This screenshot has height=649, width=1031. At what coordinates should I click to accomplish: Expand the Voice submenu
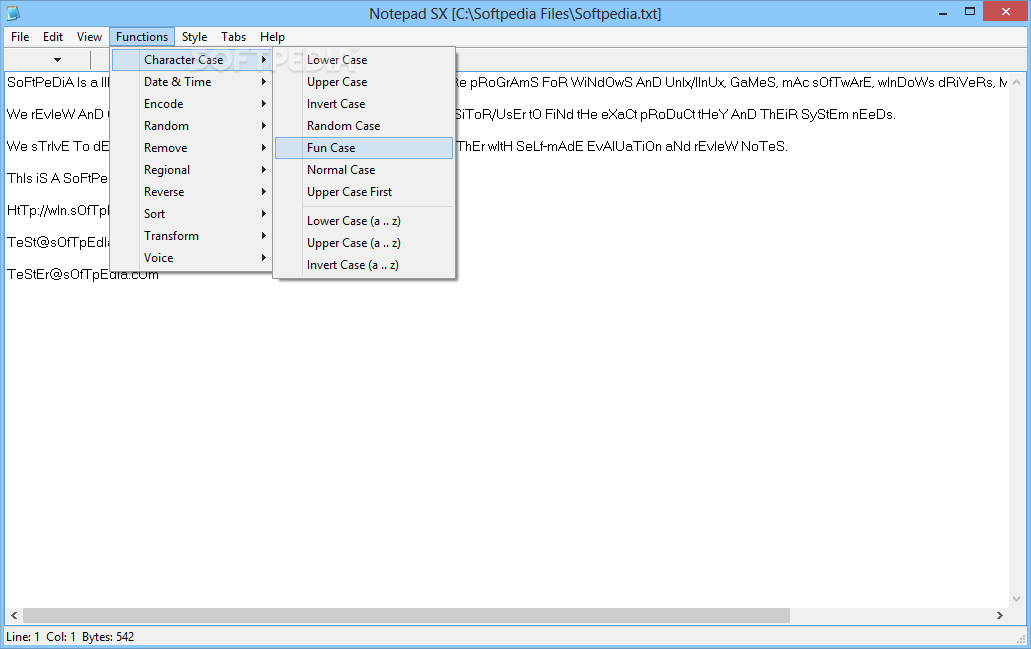point(192,258)
